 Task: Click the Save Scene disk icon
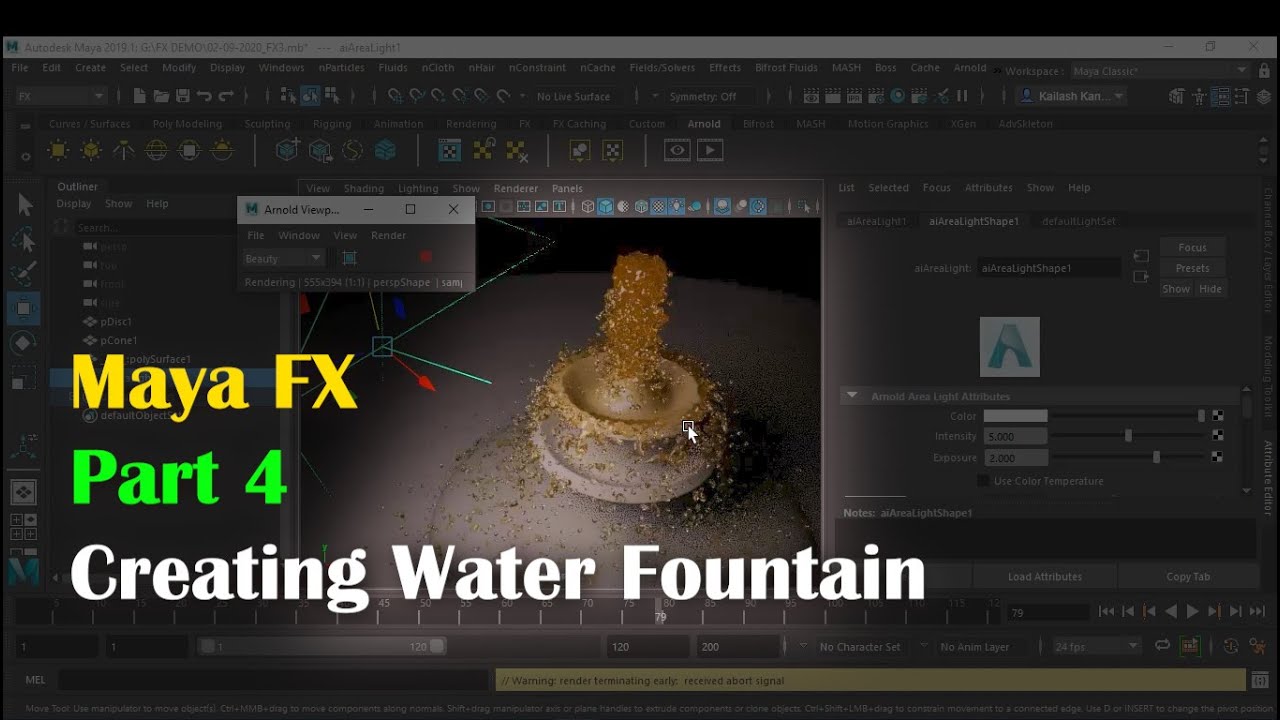183,96
